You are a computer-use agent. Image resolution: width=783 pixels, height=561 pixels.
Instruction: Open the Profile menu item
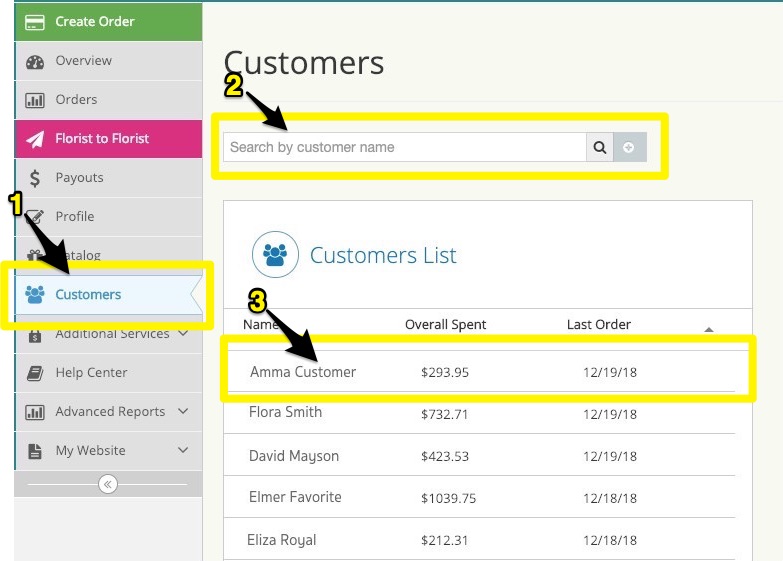click(x=75, y=216)
